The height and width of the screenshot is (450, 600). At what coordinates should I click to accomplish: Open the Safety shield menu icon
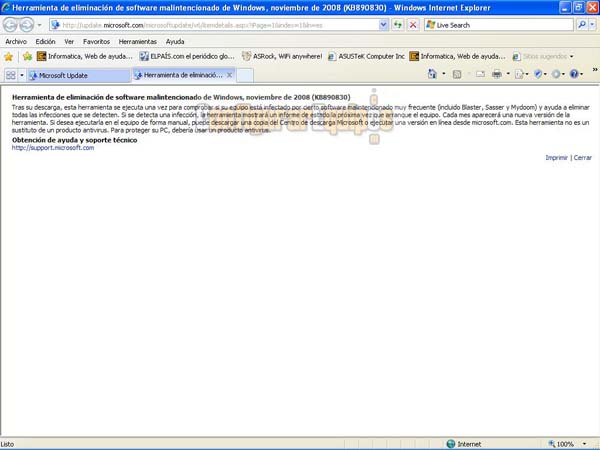click(x=540, y=74)
